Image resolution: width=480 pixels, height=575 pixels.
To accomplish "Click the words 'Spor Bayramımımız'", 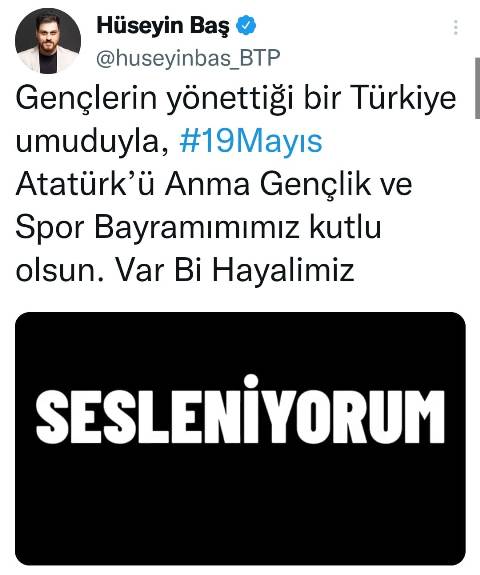I will coord(157,228).
